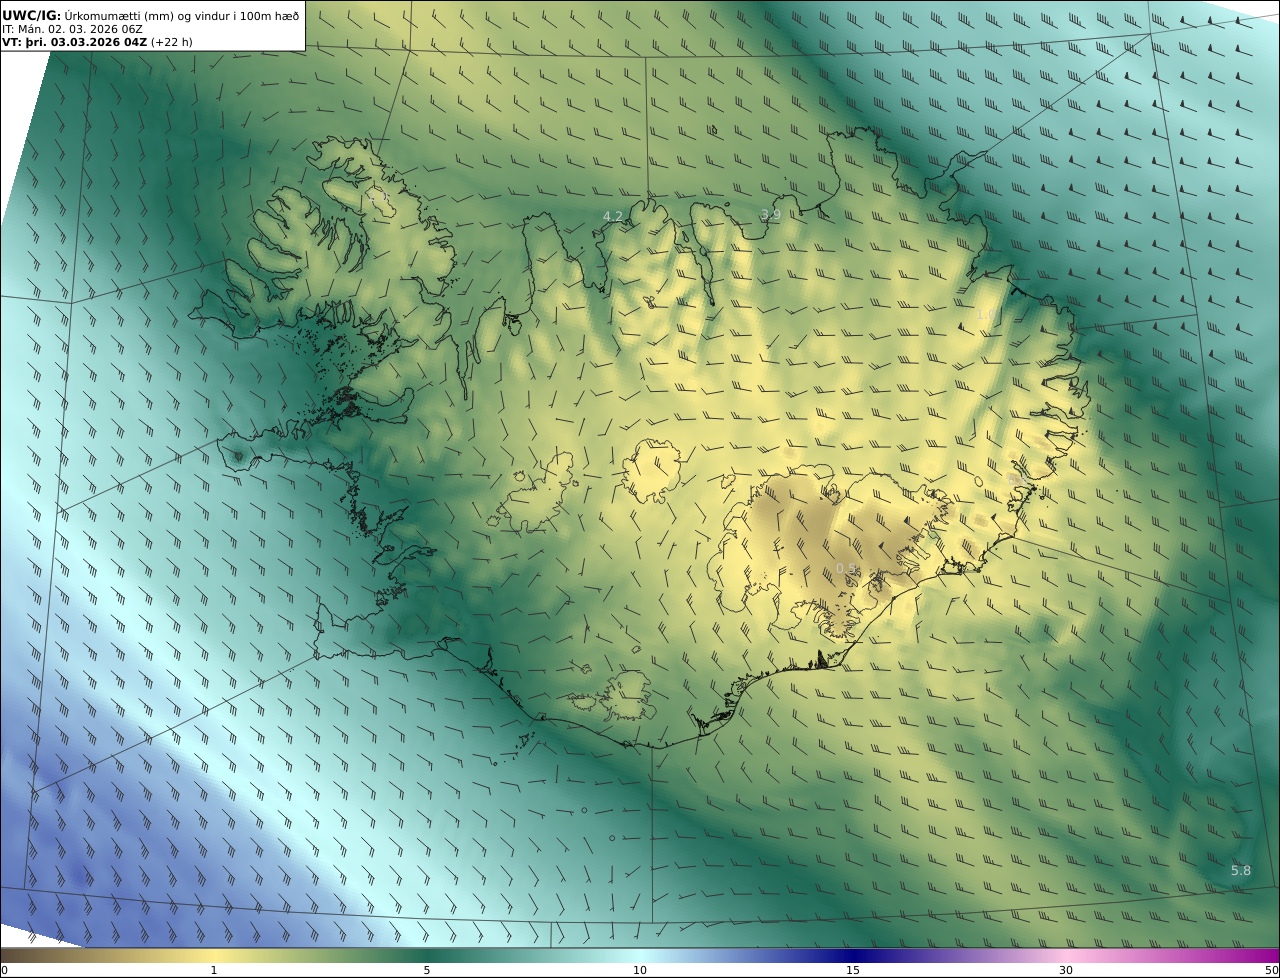1280x978 pixels.
Task: Pick the pink color at the 30 mark
Action: click(1066, 956)
